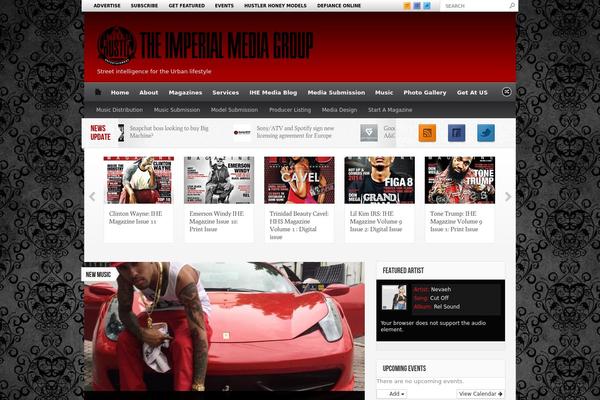Open Get Featured in top menu
Viewport: 600px width, 400px height.
pos(187,6)
